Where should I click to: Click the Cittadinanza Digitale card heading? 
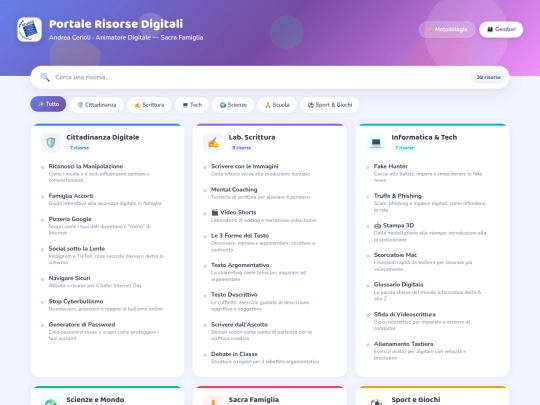click(103, 137)
